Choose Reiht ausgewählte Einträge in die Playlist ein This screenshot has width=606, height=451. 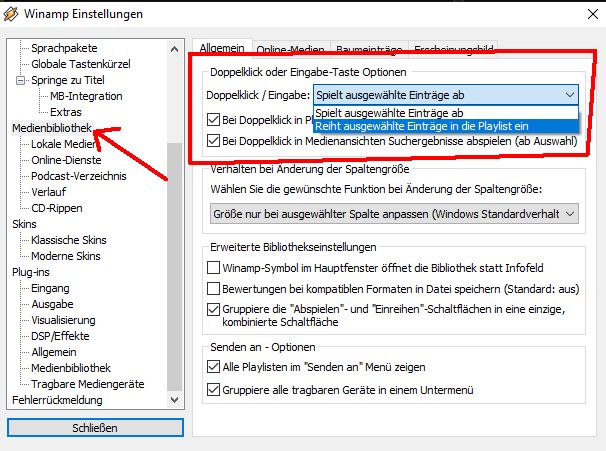pyautogui.click(x=446, y=126)
